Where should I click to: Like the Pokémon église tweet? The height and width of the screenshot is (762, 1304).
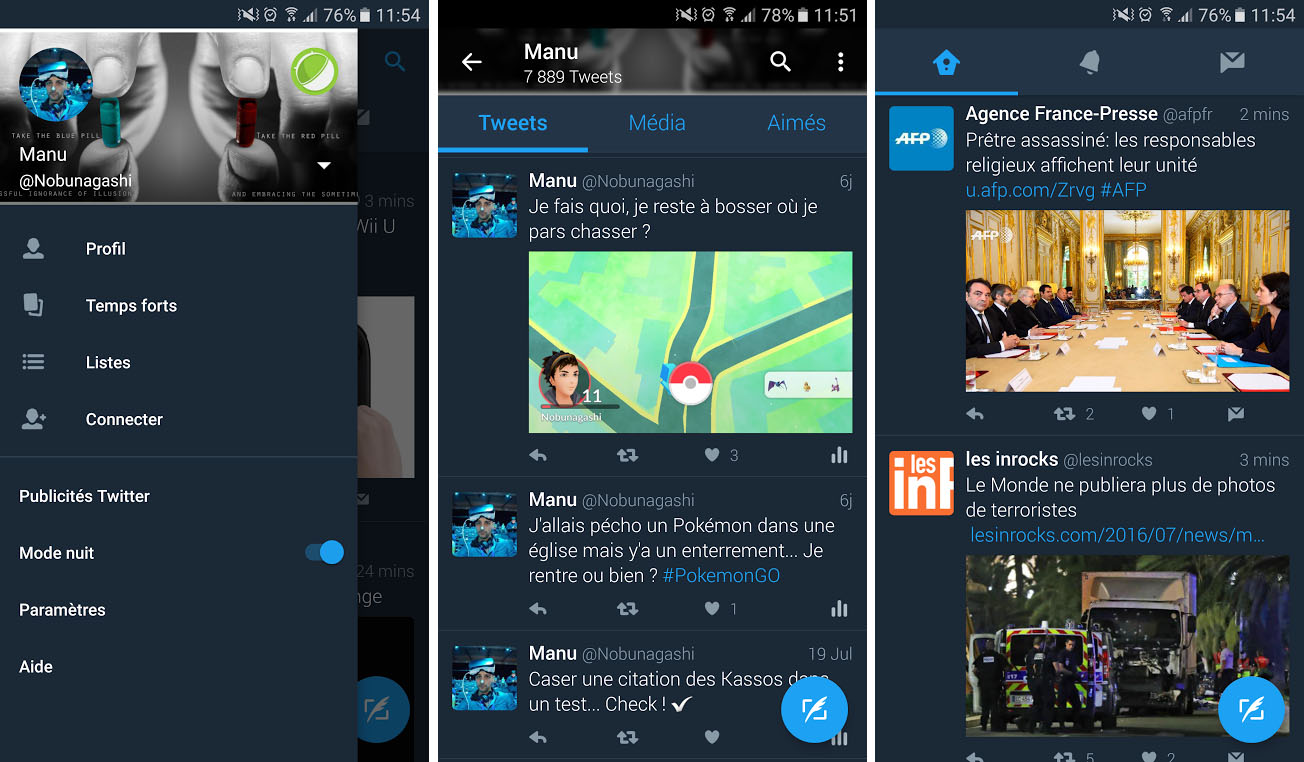(x=712, y=608)
